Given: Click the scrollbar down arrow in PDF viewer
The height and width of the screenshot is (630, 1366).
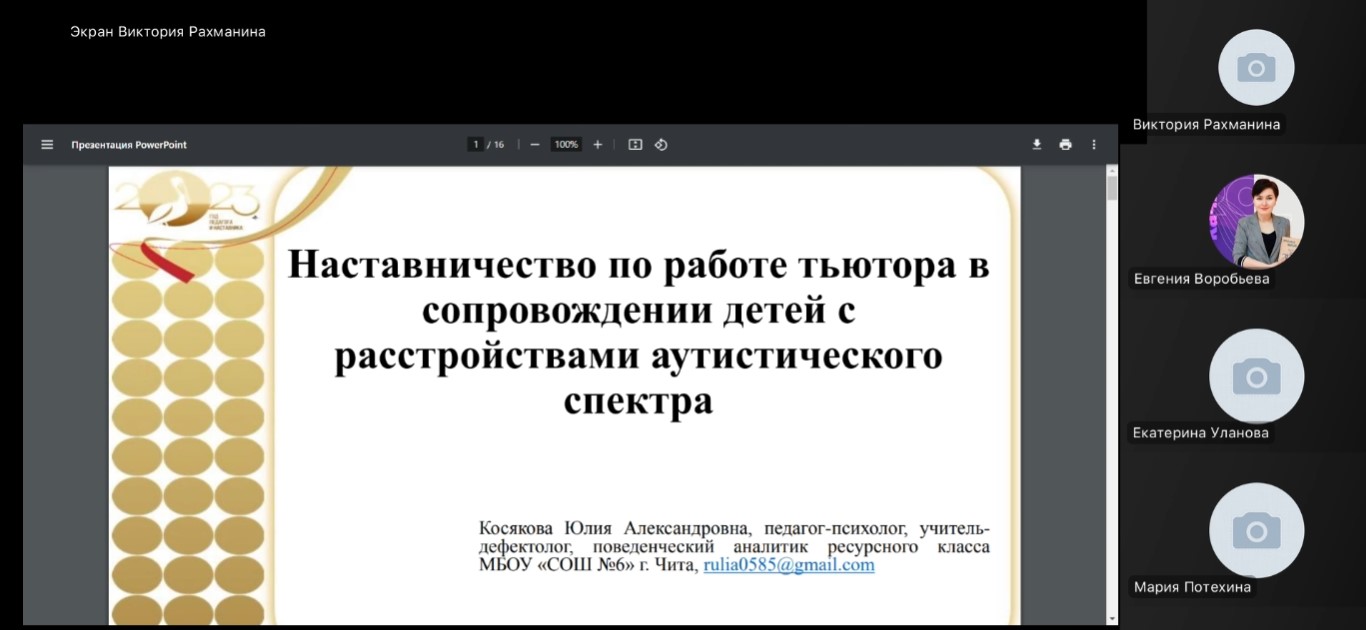Looking at the screenshot, I should (x=1111, y=618).
